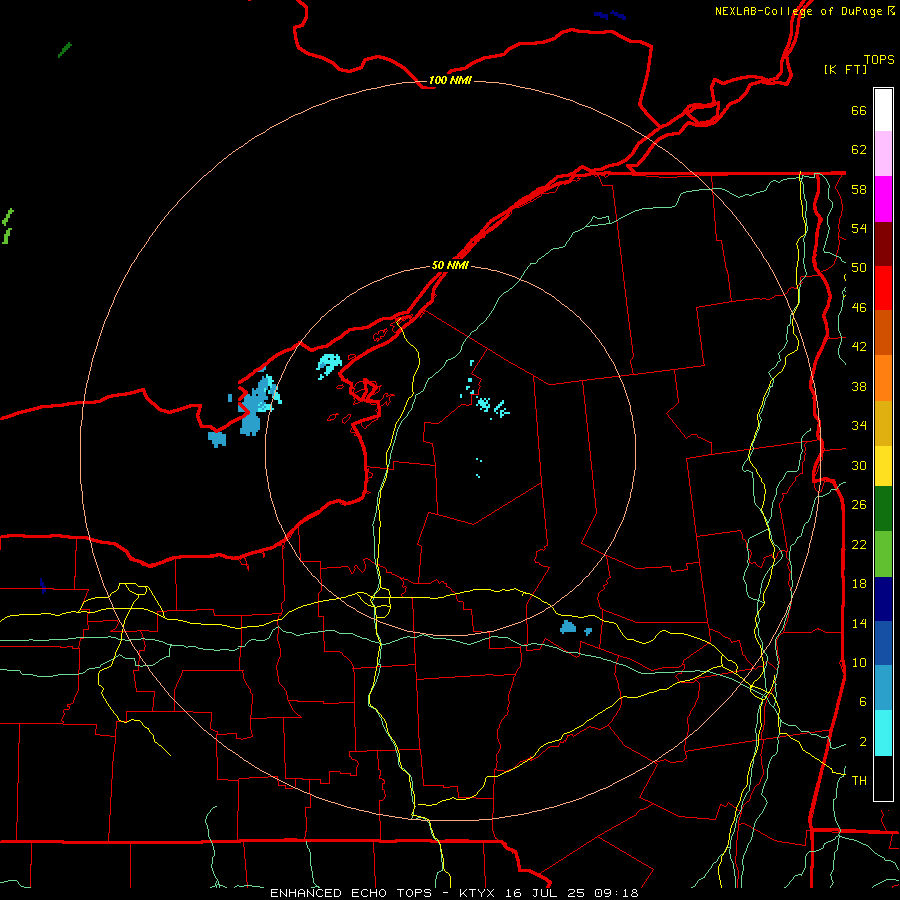The width and height of the screenshot is (900, 900).
Task: Click the "50 NMI" range ring label
Action: click(450, 265)
